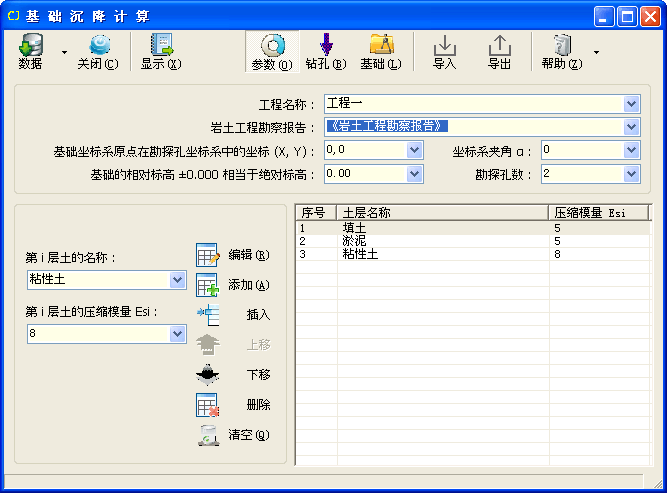Open the 勘探孔数 dropdown arrow
Screen dimensions: 667x493
pos(631,174)
